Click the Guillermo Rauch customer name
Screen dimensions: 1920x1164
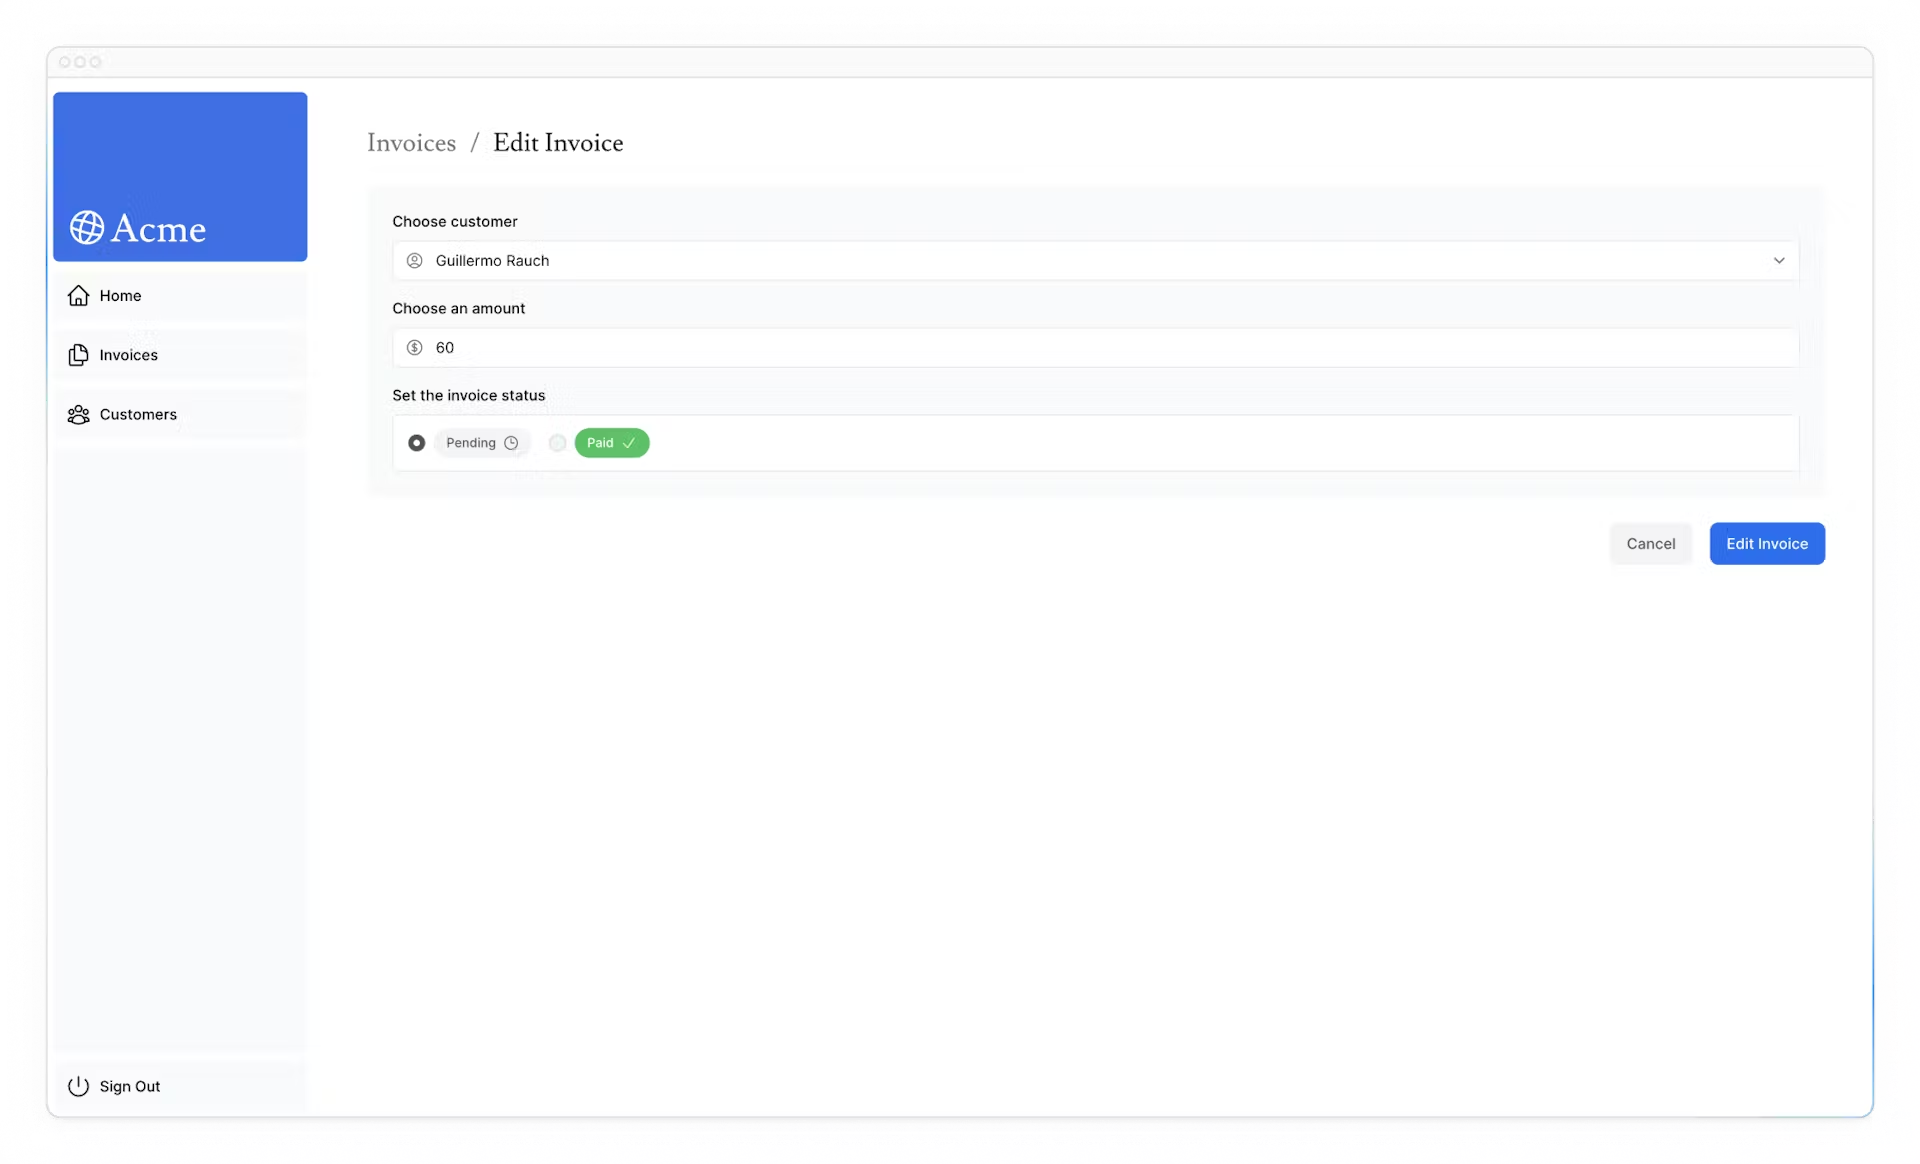491,260
